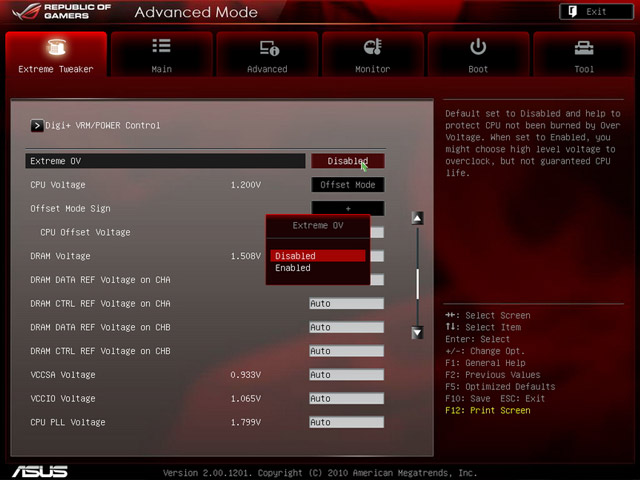Click the 0.933V VCCSA reading
Image resolution: width=640 pixels, height=480 pixels.
pos(246,374)
